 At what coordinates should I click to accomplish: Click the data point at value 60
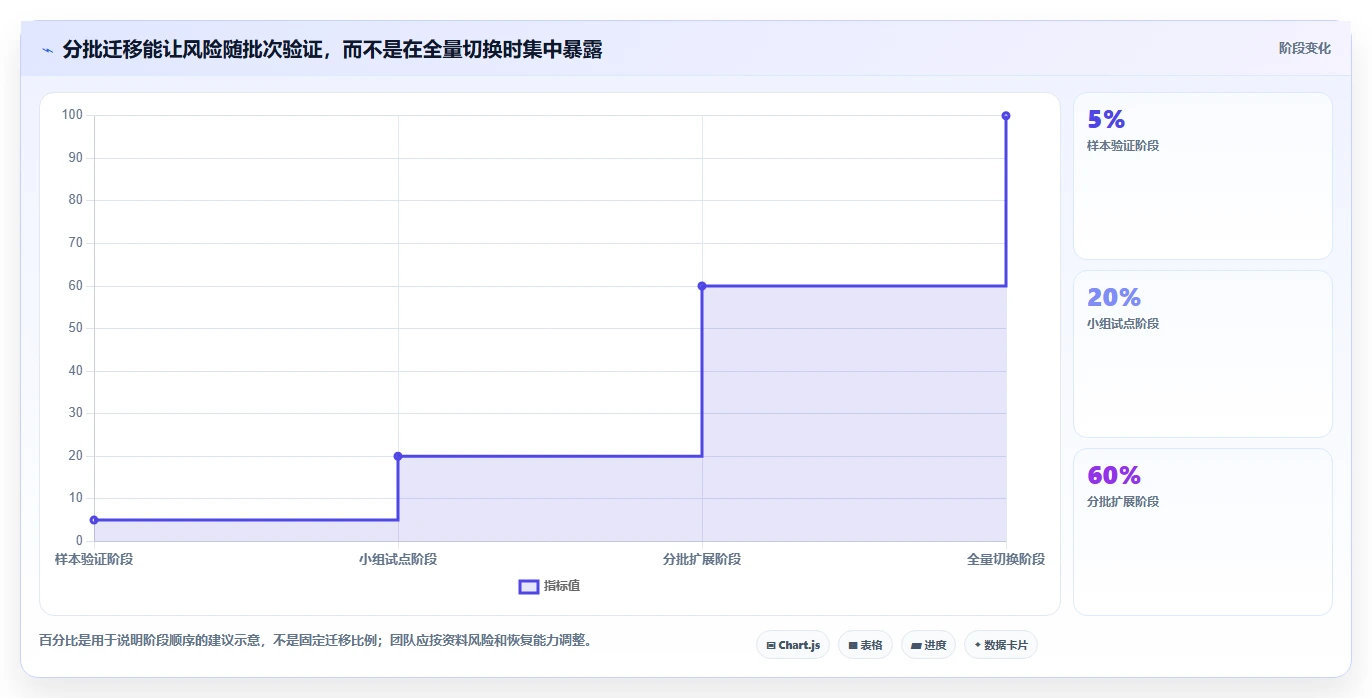(x=702, y=286)
